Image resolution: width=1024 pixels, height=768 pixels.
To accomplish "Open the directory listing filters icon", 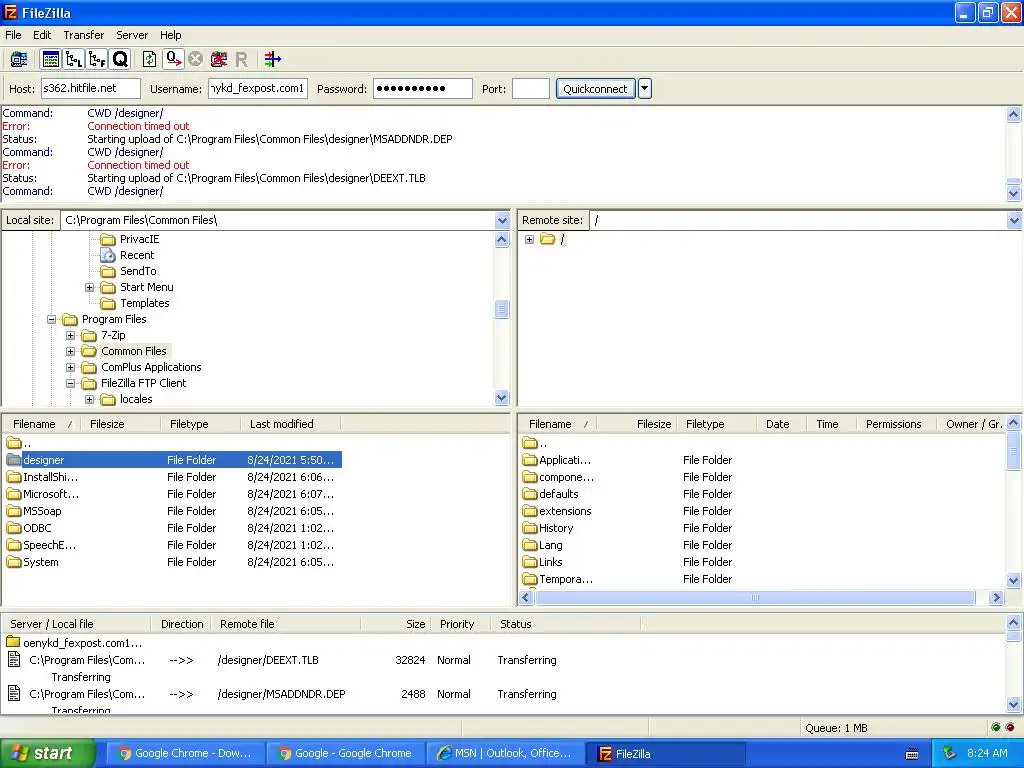I will pyautogui.click(x=273, y=59).
